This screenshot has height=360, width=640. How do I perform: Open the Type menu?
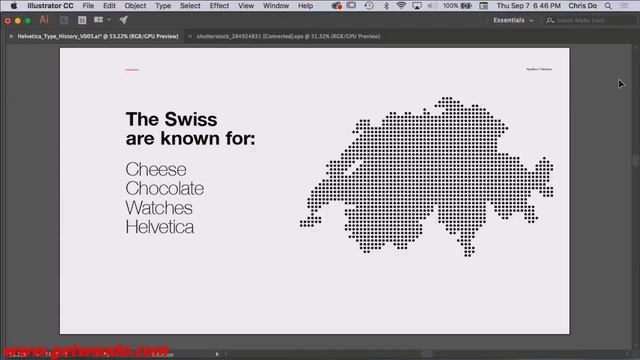pos(163,6)
